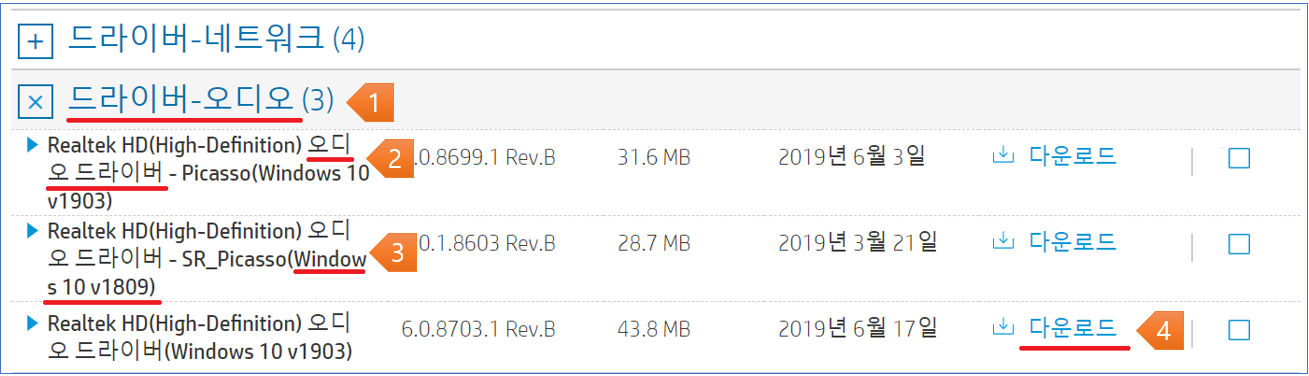This screenshot has height=376, width=1309.
Task: Click the orange marker numbered 4
Action: click(x=1160, y=330)
